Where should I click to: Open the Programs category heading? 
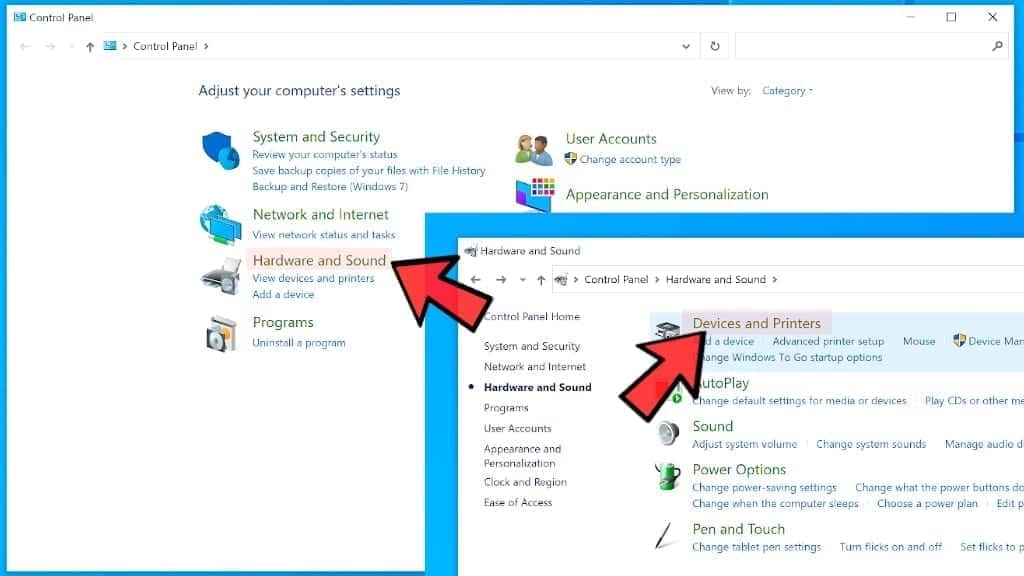pyautogui.click(x=283, y=323)
